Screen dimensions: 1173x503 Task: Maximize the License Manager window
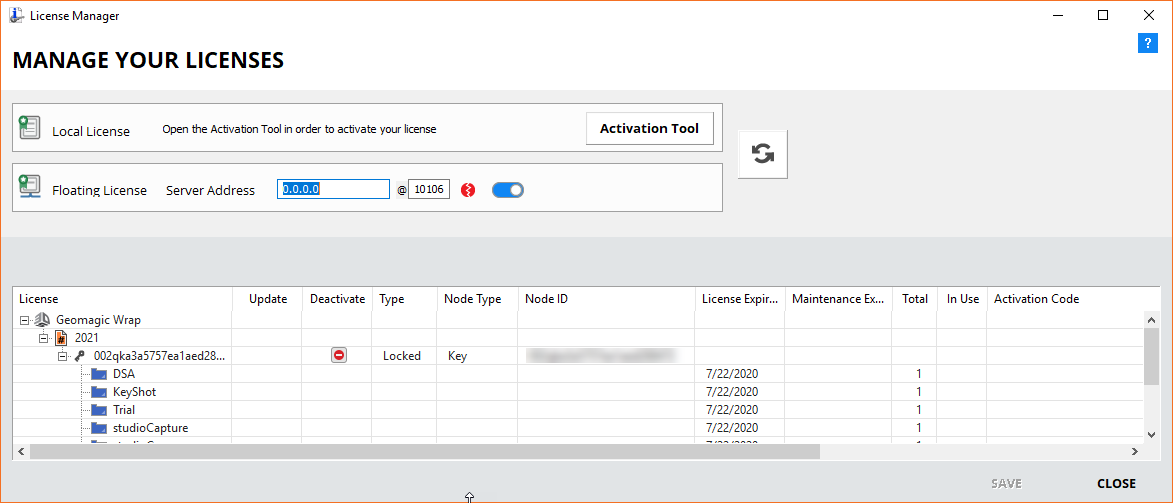coord(1103,15)
